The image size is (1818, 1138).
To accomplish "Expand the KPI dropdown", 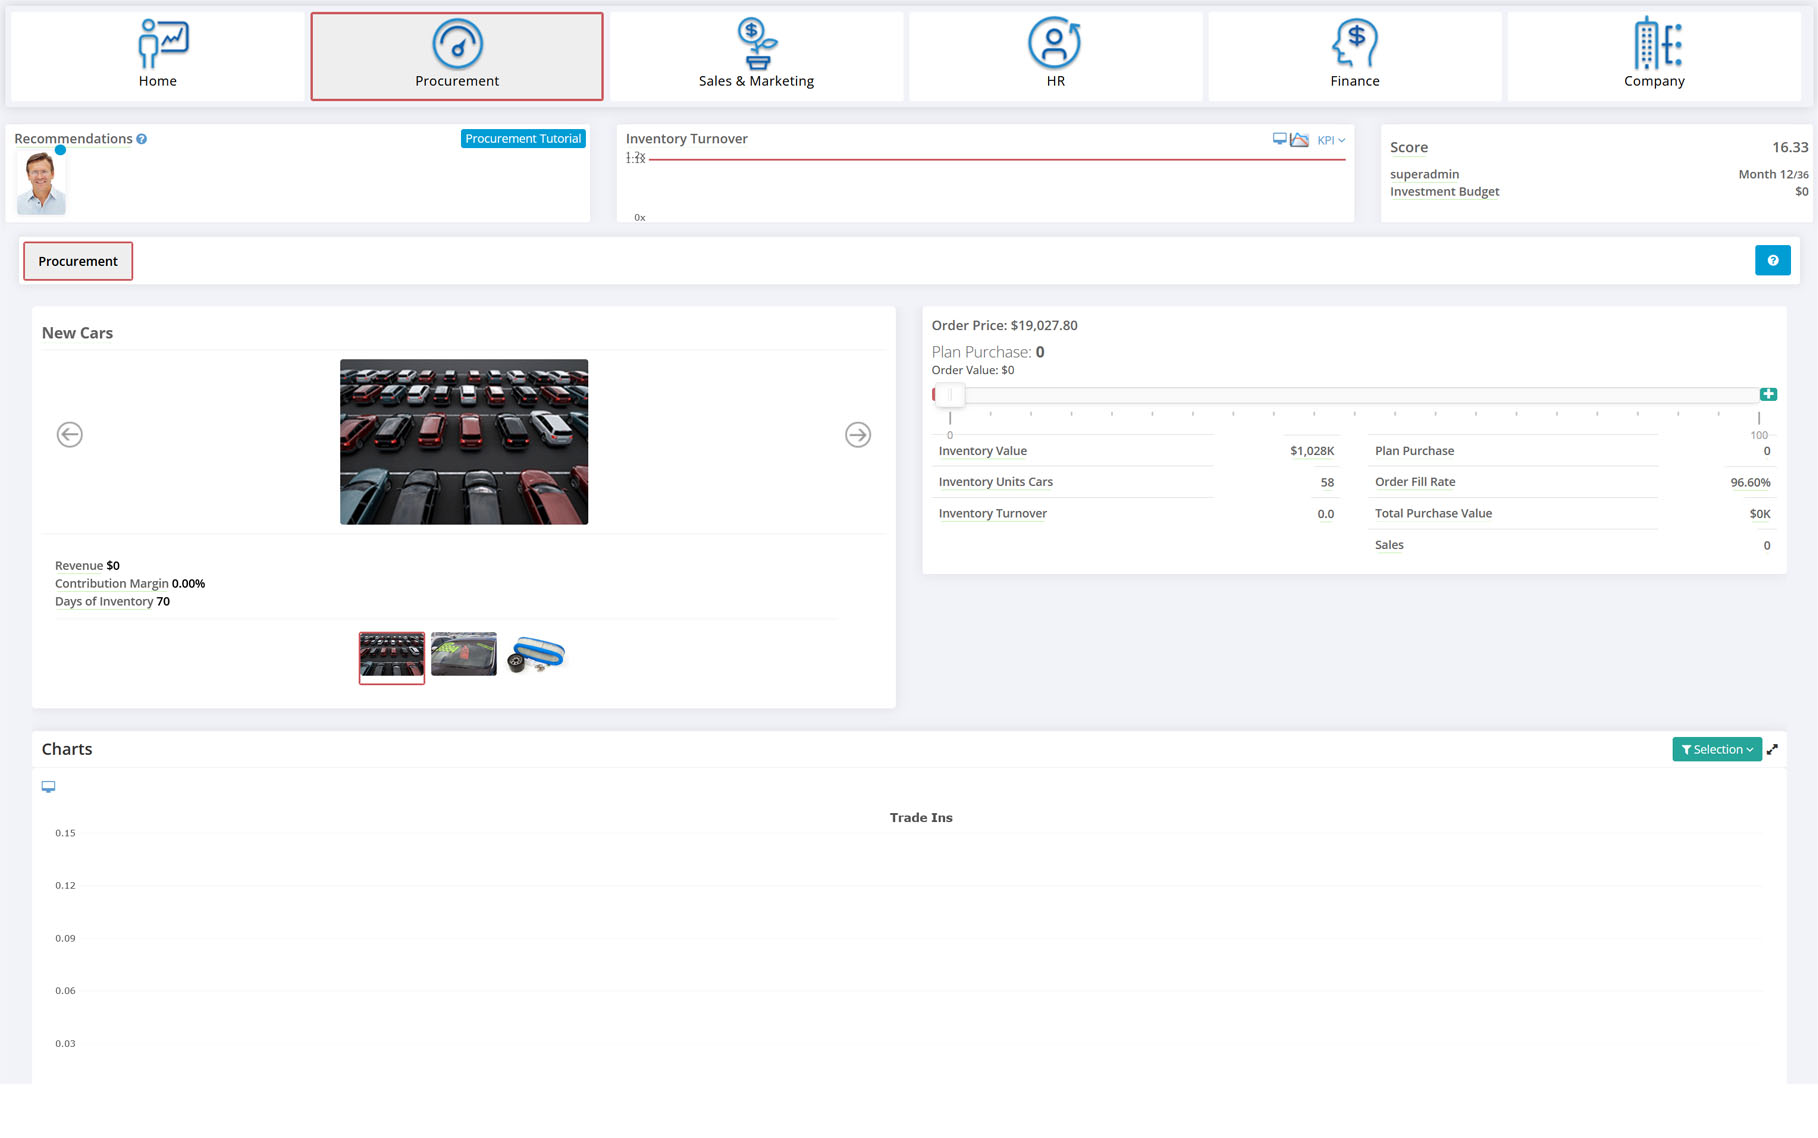I will point(1331,140).
